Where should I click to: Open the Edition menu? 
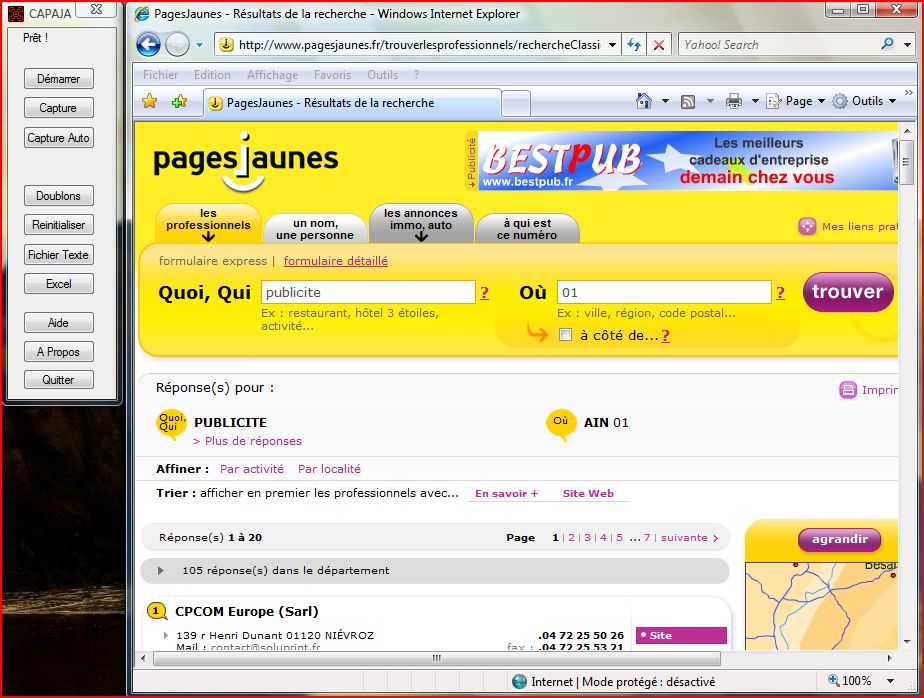(212, 75)
